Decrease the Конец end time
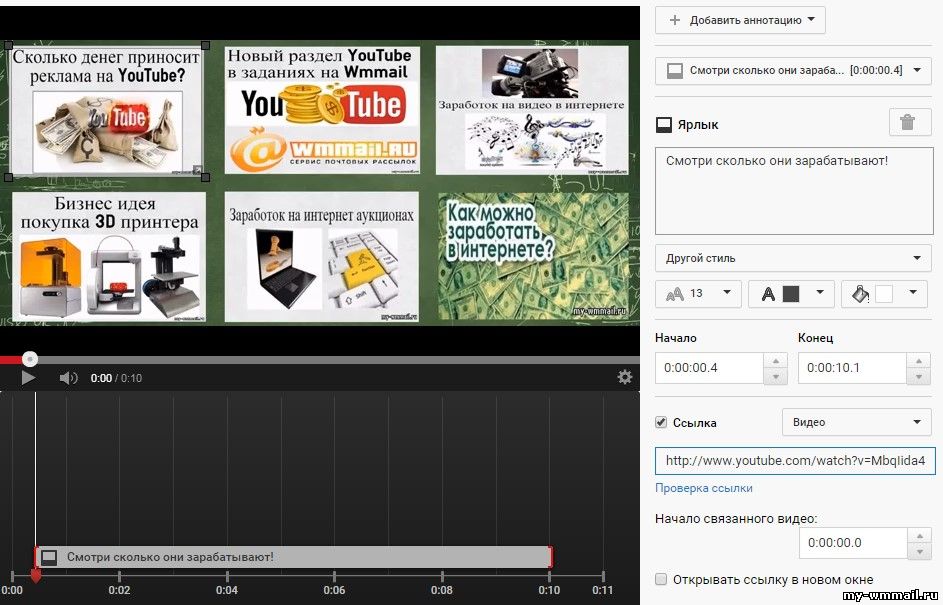This screenshot has height=605, width=943. [x=919, y=376]
